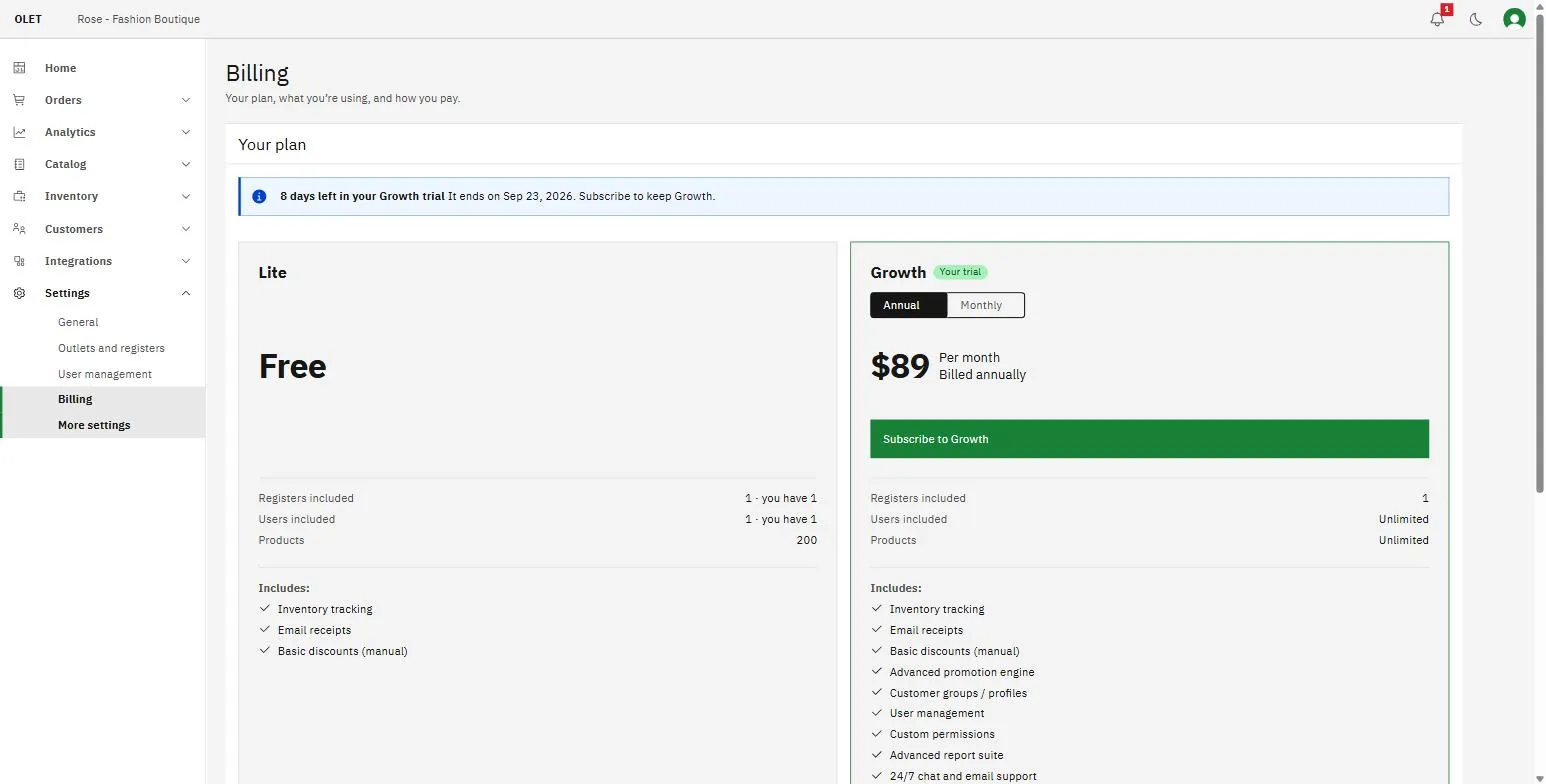Click the Free price label
The height and width of the screenshot is (784, 1546).
coord(292,366)
